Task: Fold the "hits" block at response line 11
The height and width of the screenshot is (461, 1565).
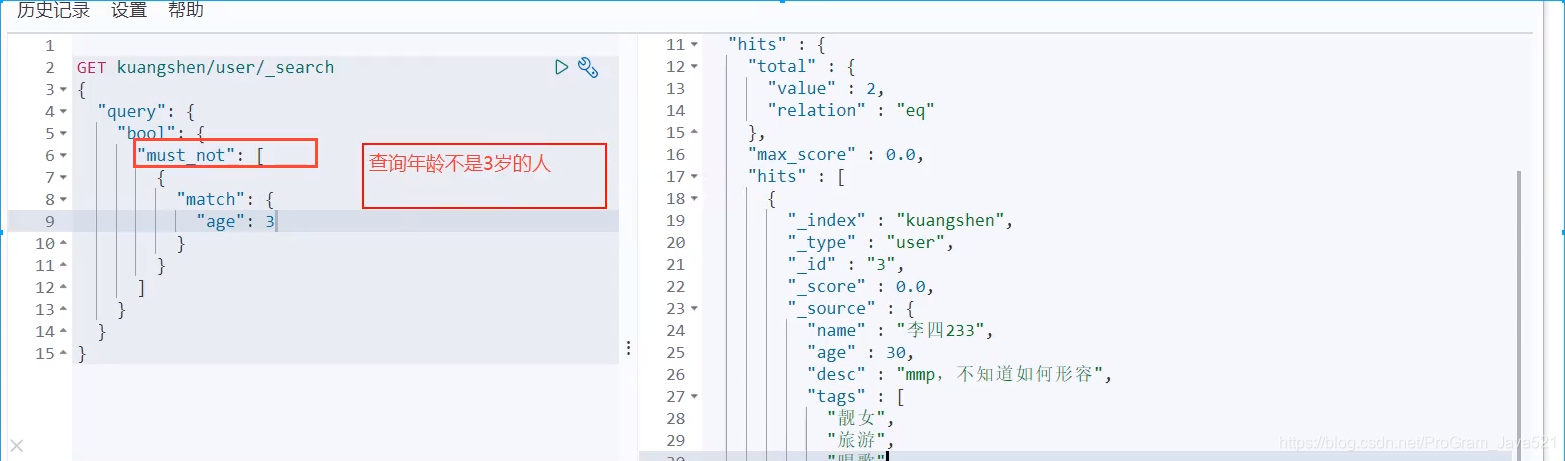Action: coord(695,45)
